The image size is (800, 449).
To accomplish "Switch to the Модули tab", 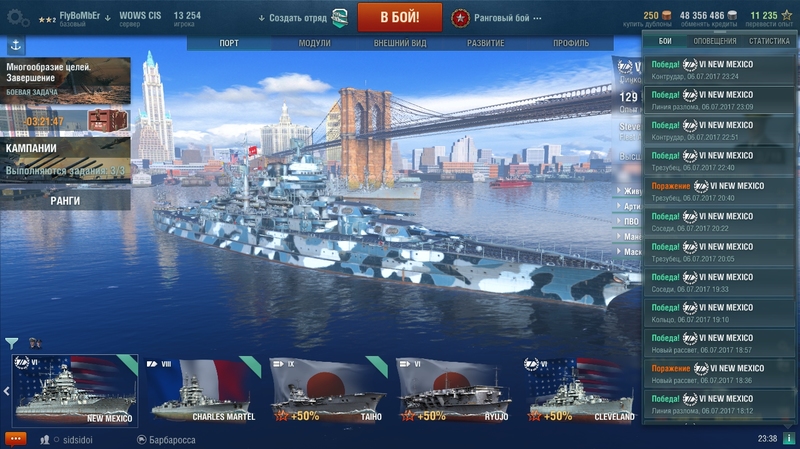I will (x=314, y=43).
